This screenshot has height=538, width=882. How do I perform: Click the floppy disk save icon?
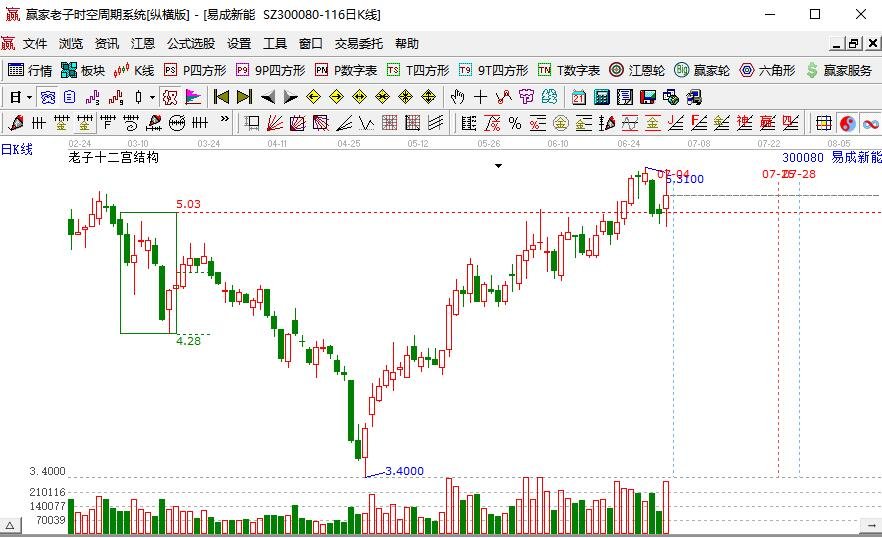[x=647, y=97]
